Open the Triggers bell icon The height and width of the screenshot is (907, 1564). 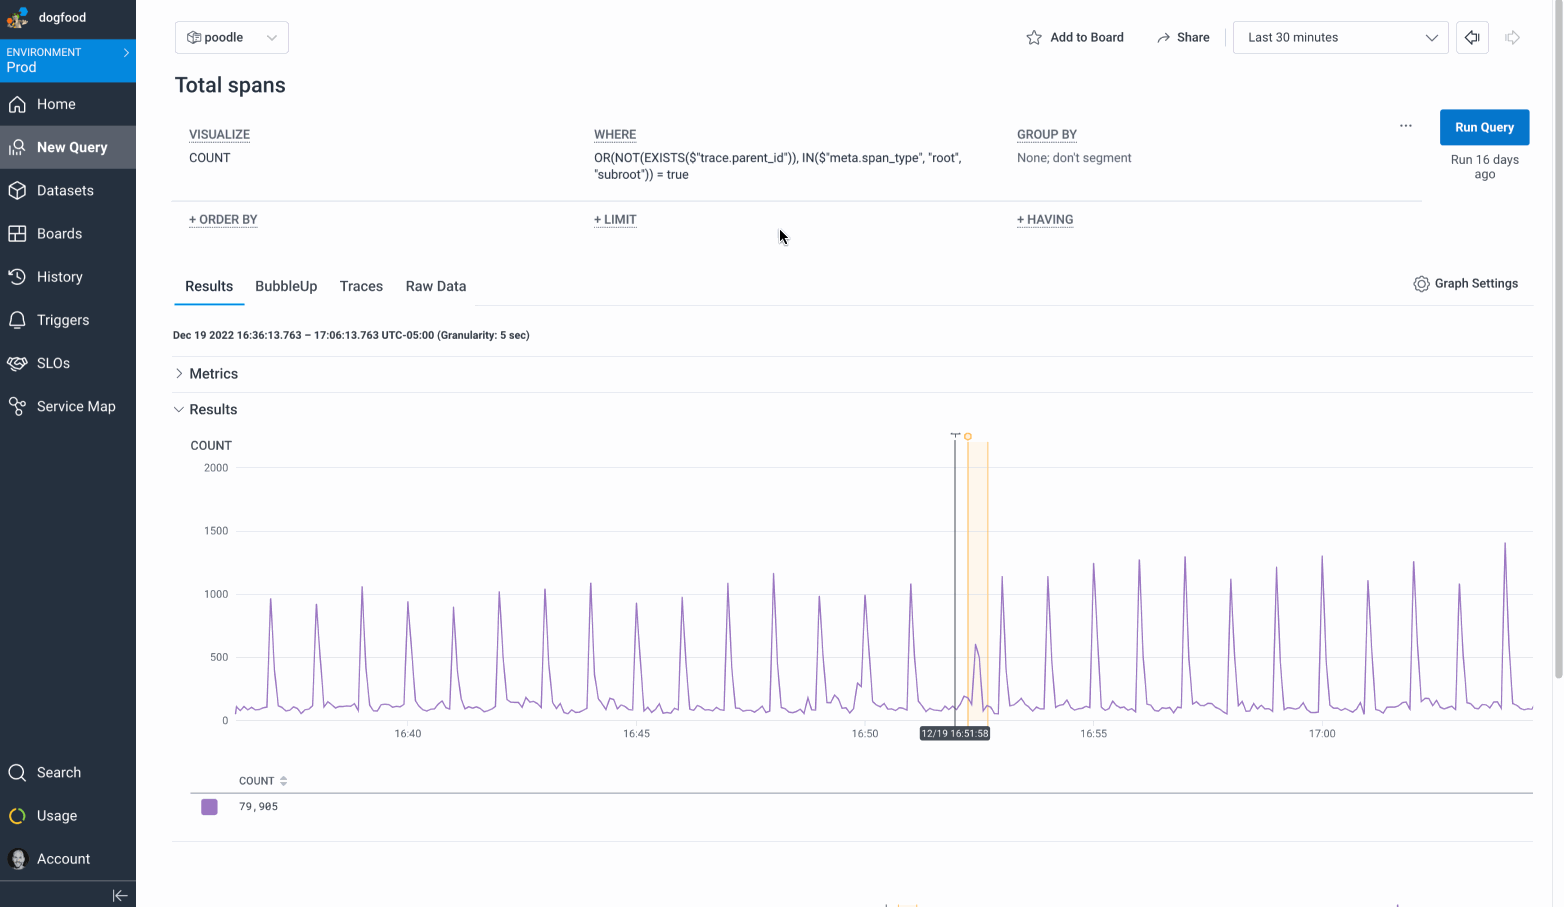[x=17, y=320]
